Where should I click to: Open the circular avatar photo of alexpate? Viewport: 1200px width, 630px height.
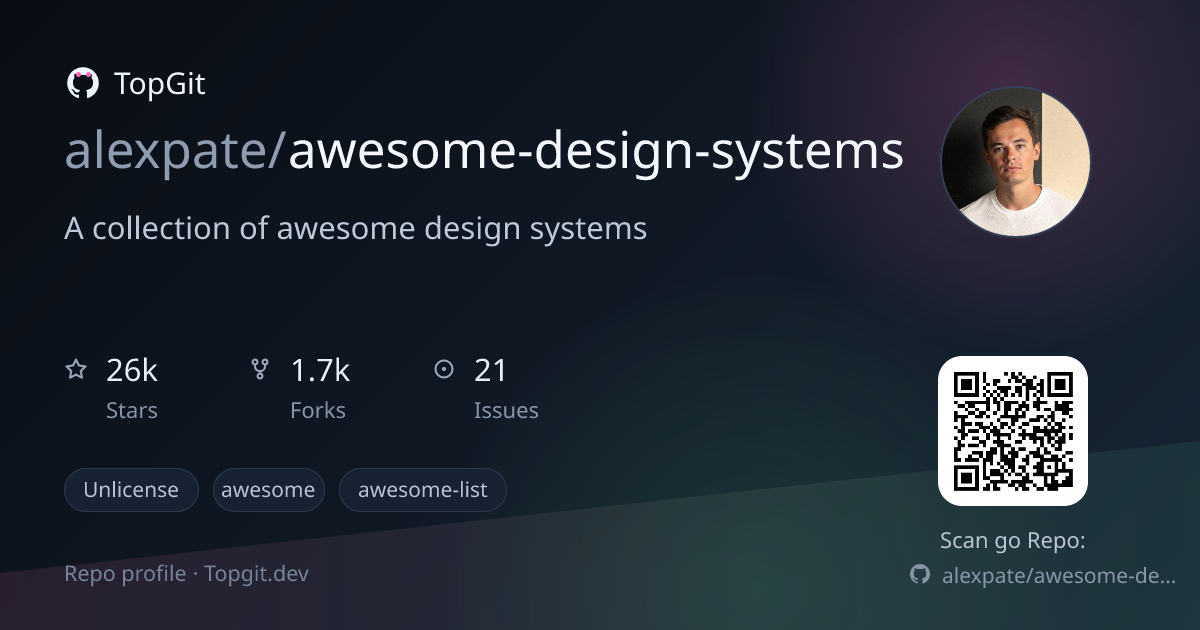[x=1015, y=162]
